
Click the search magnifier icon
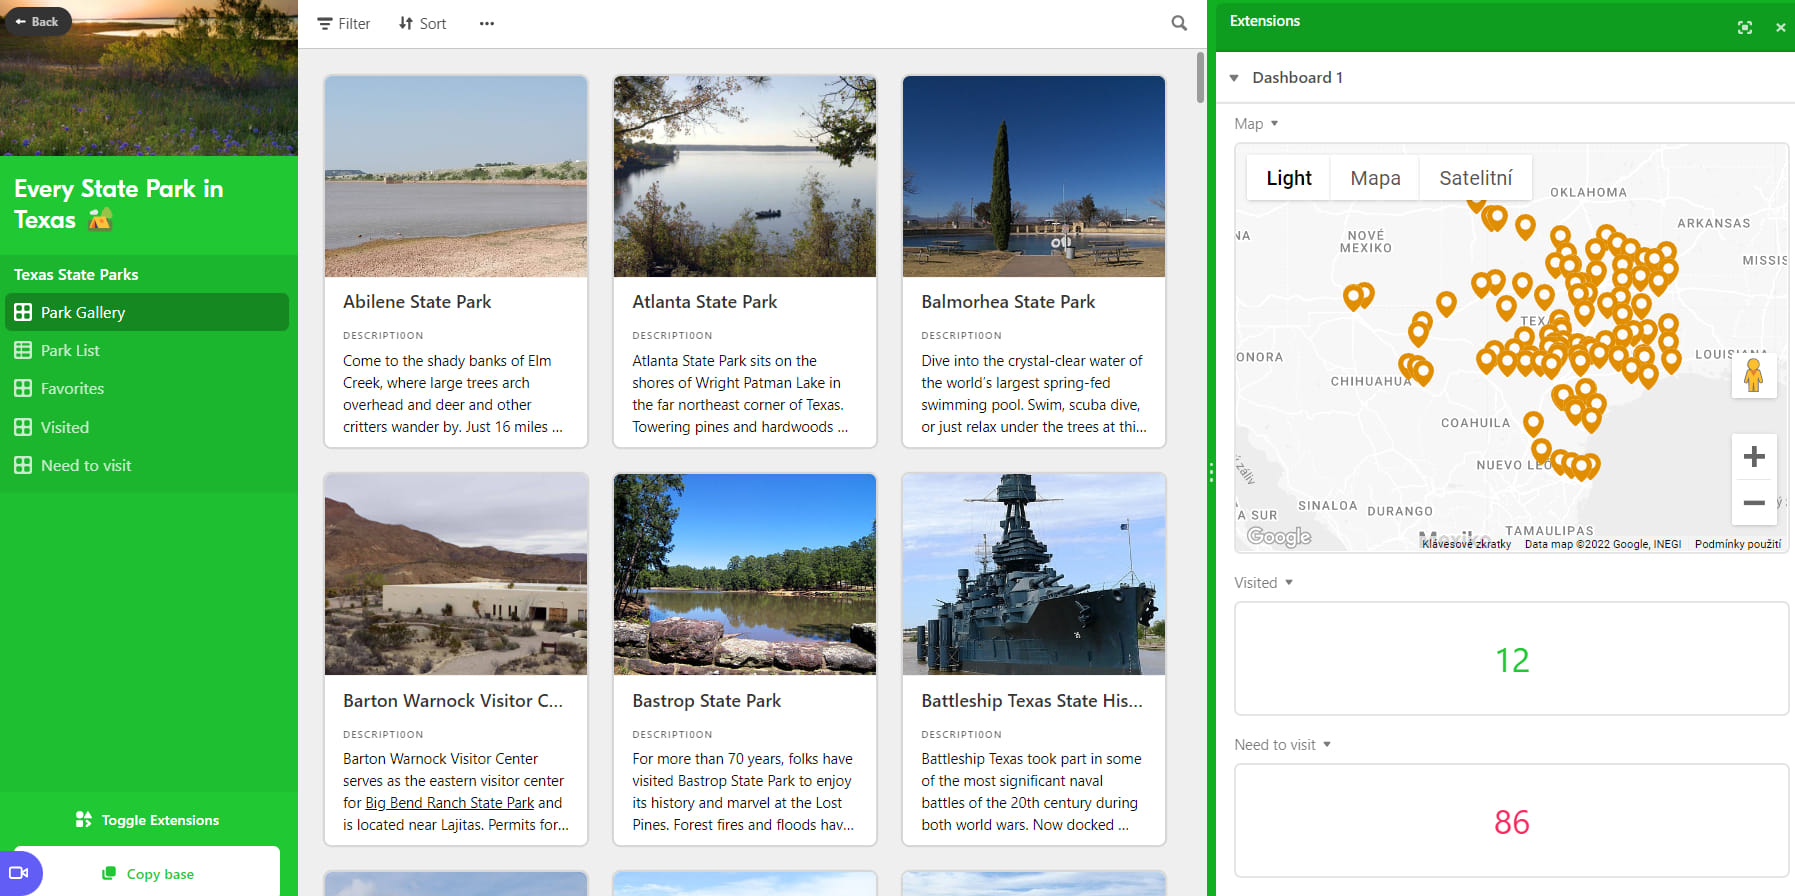tap(1179, 23)
